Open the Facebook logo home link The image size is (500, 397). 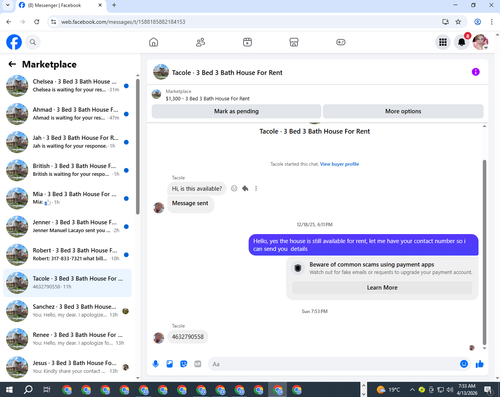14,42
